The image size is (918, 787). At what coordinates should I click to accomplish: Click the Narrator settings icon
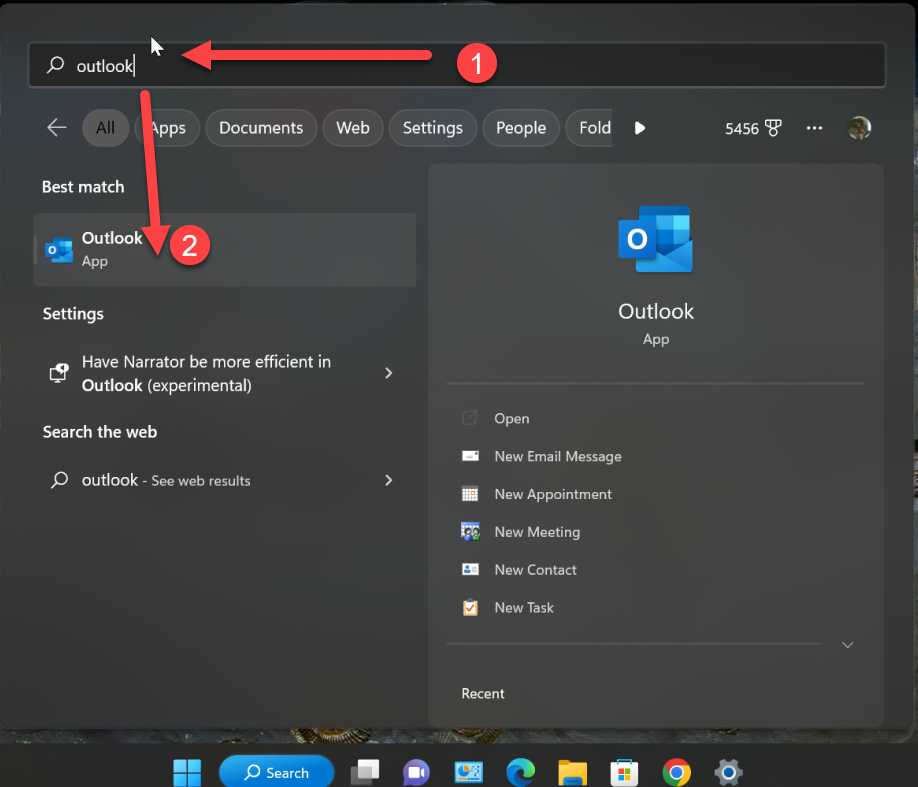point(59,373)
